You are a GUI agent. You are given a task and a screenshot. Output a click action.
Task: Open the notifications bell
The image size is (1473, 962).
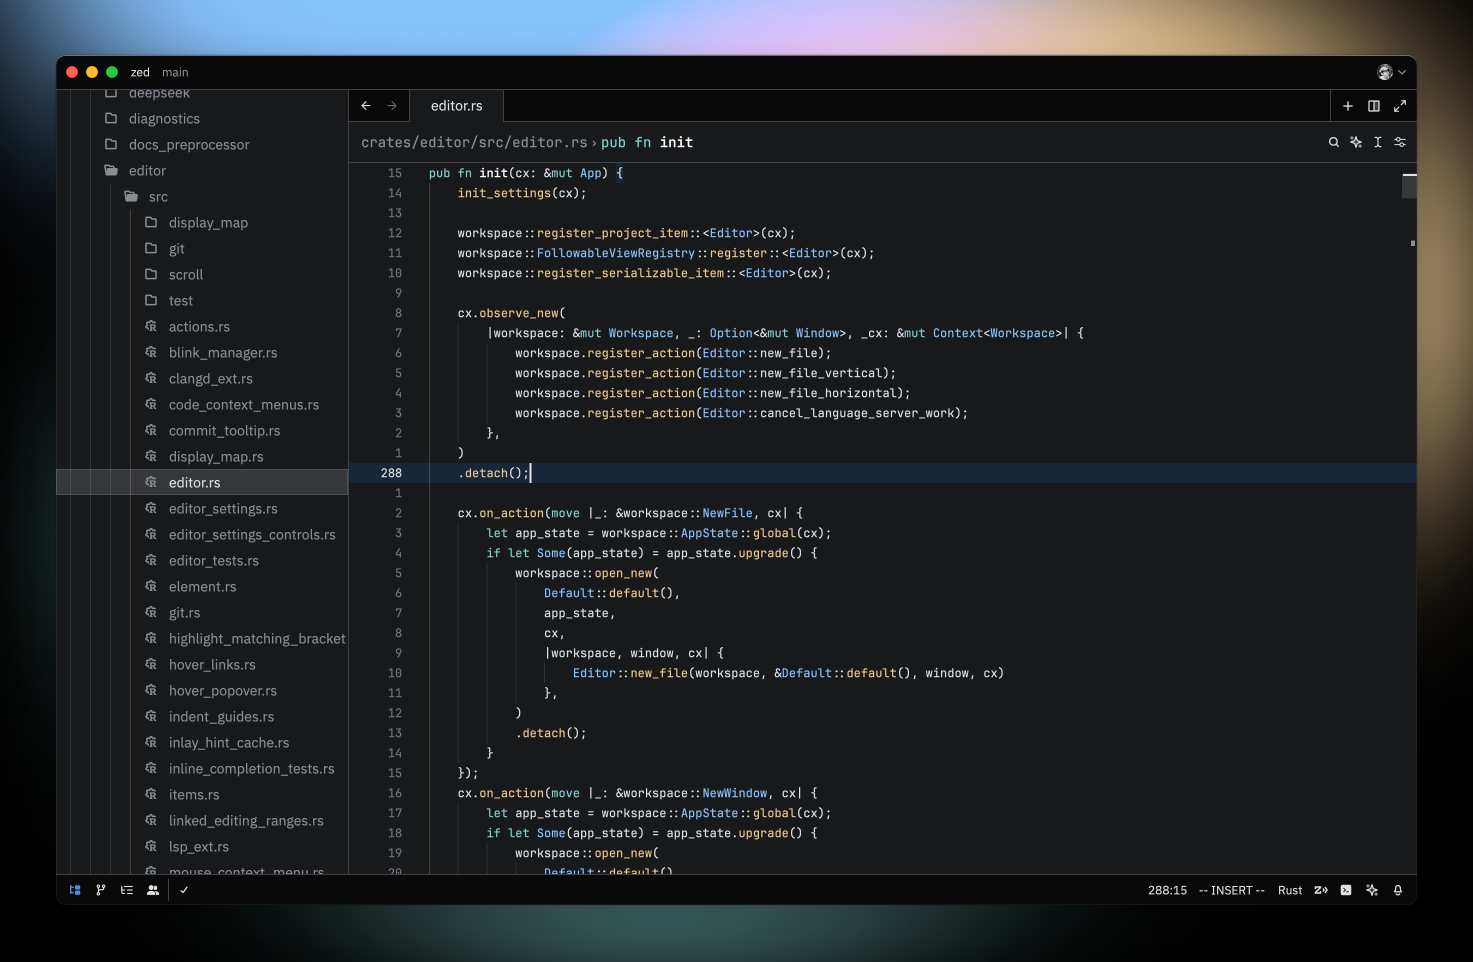click(x=1398, y=890)
